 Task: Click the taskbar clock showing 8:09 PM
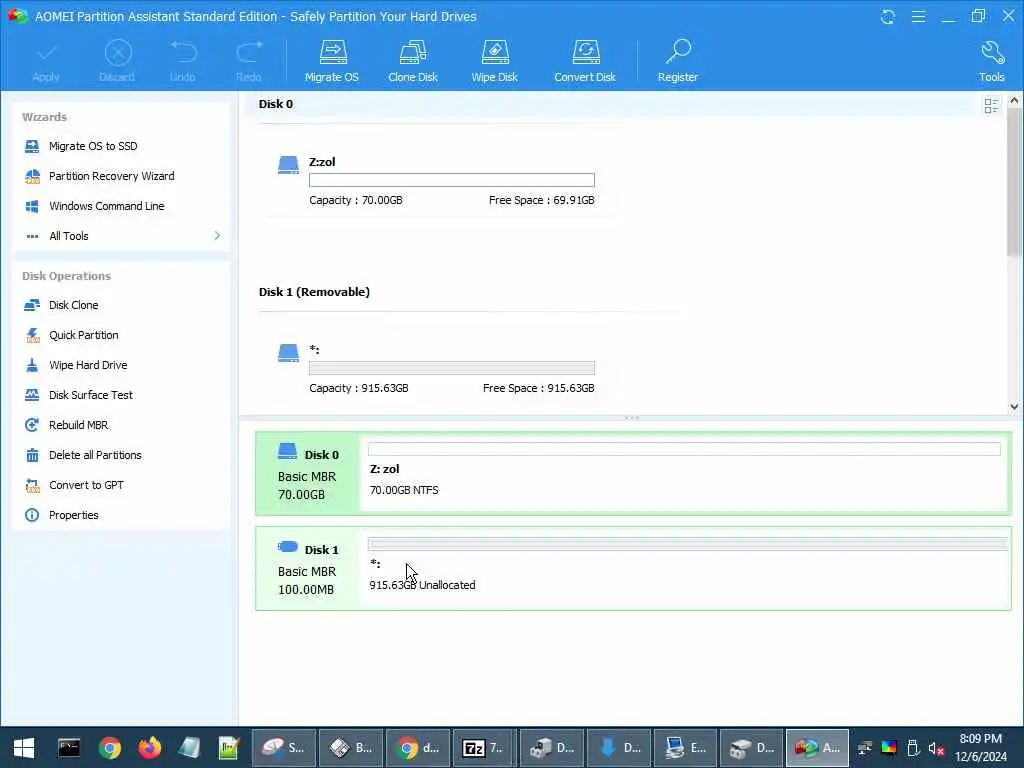(x=980, y=748)
